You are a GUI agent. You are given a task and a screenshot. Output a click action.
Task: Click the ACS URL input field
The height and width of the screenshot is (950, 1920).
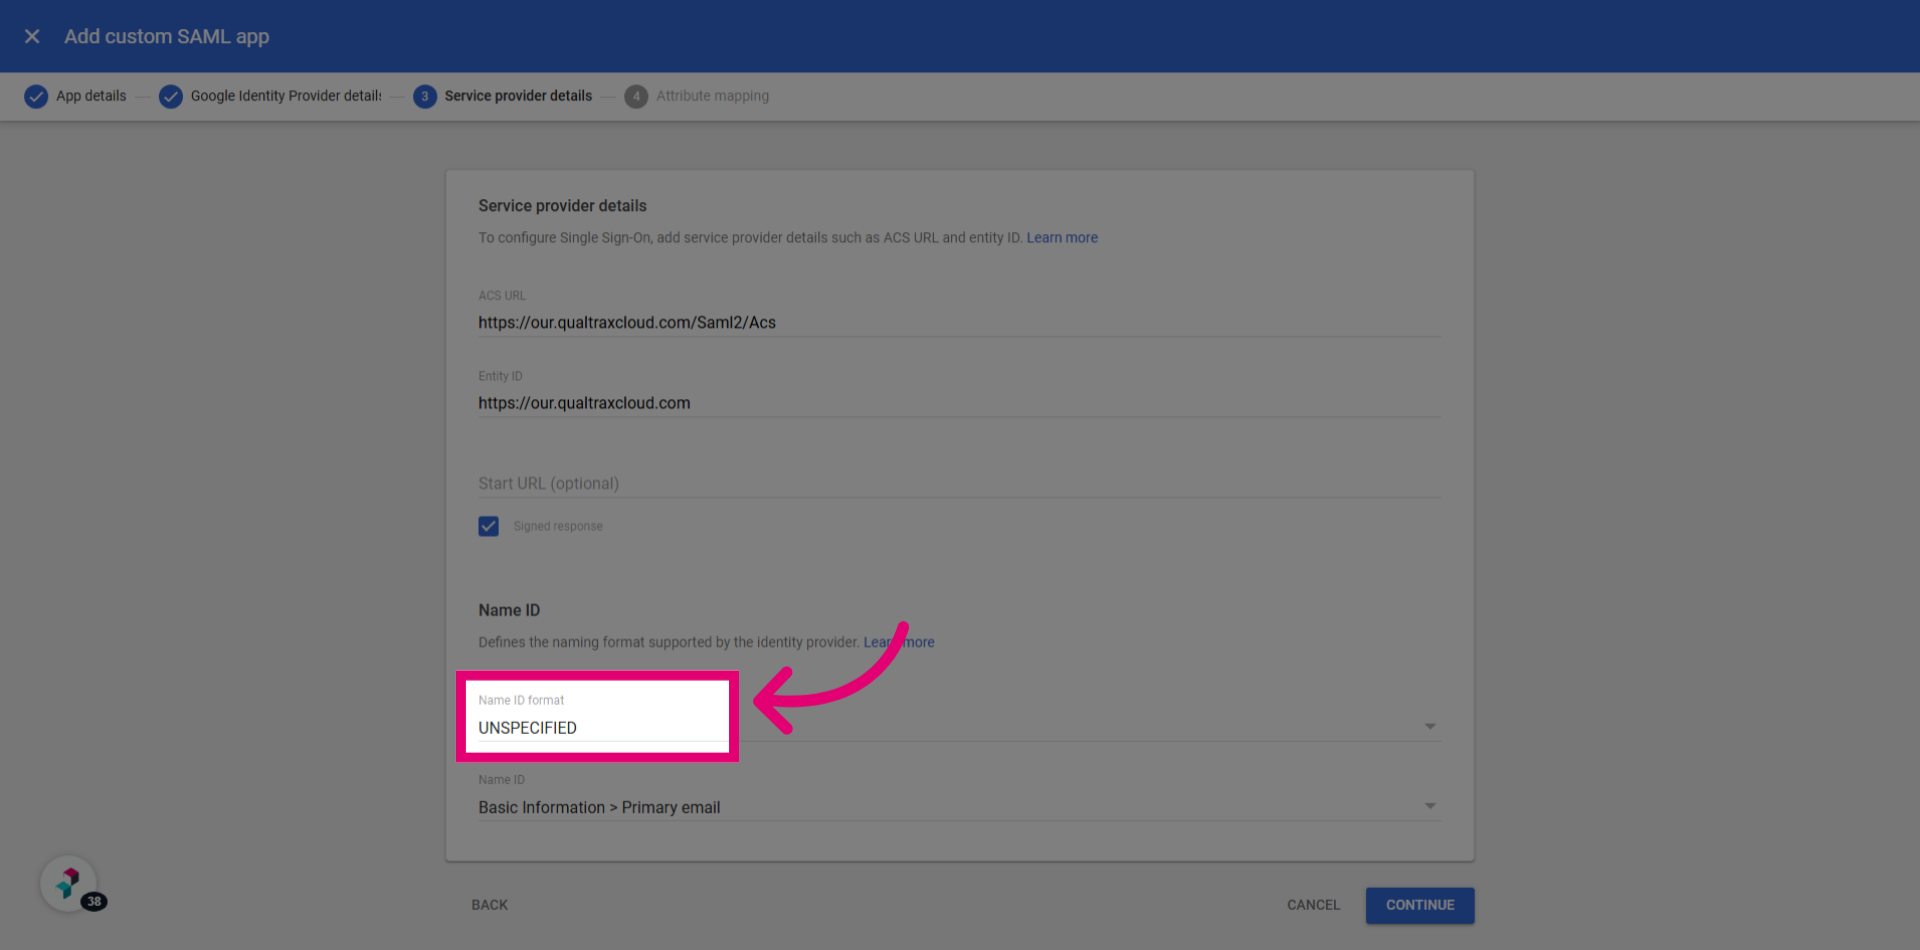pos(959,322)
